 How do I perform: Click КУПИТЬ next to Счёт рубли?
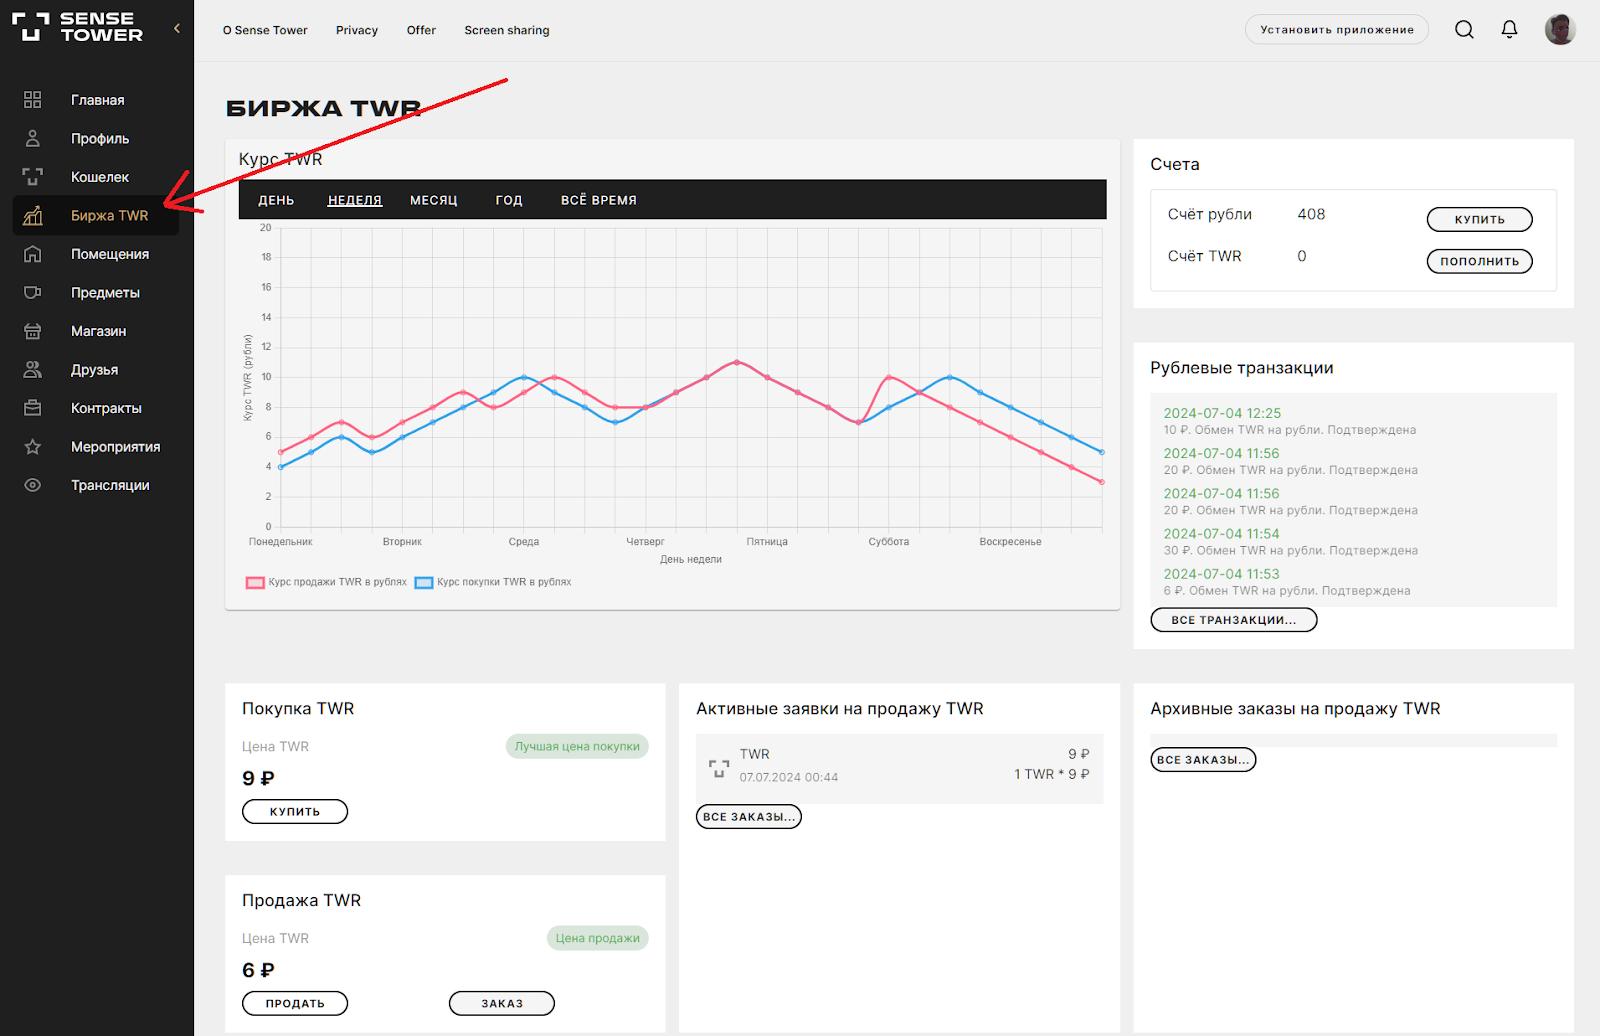1479,219
